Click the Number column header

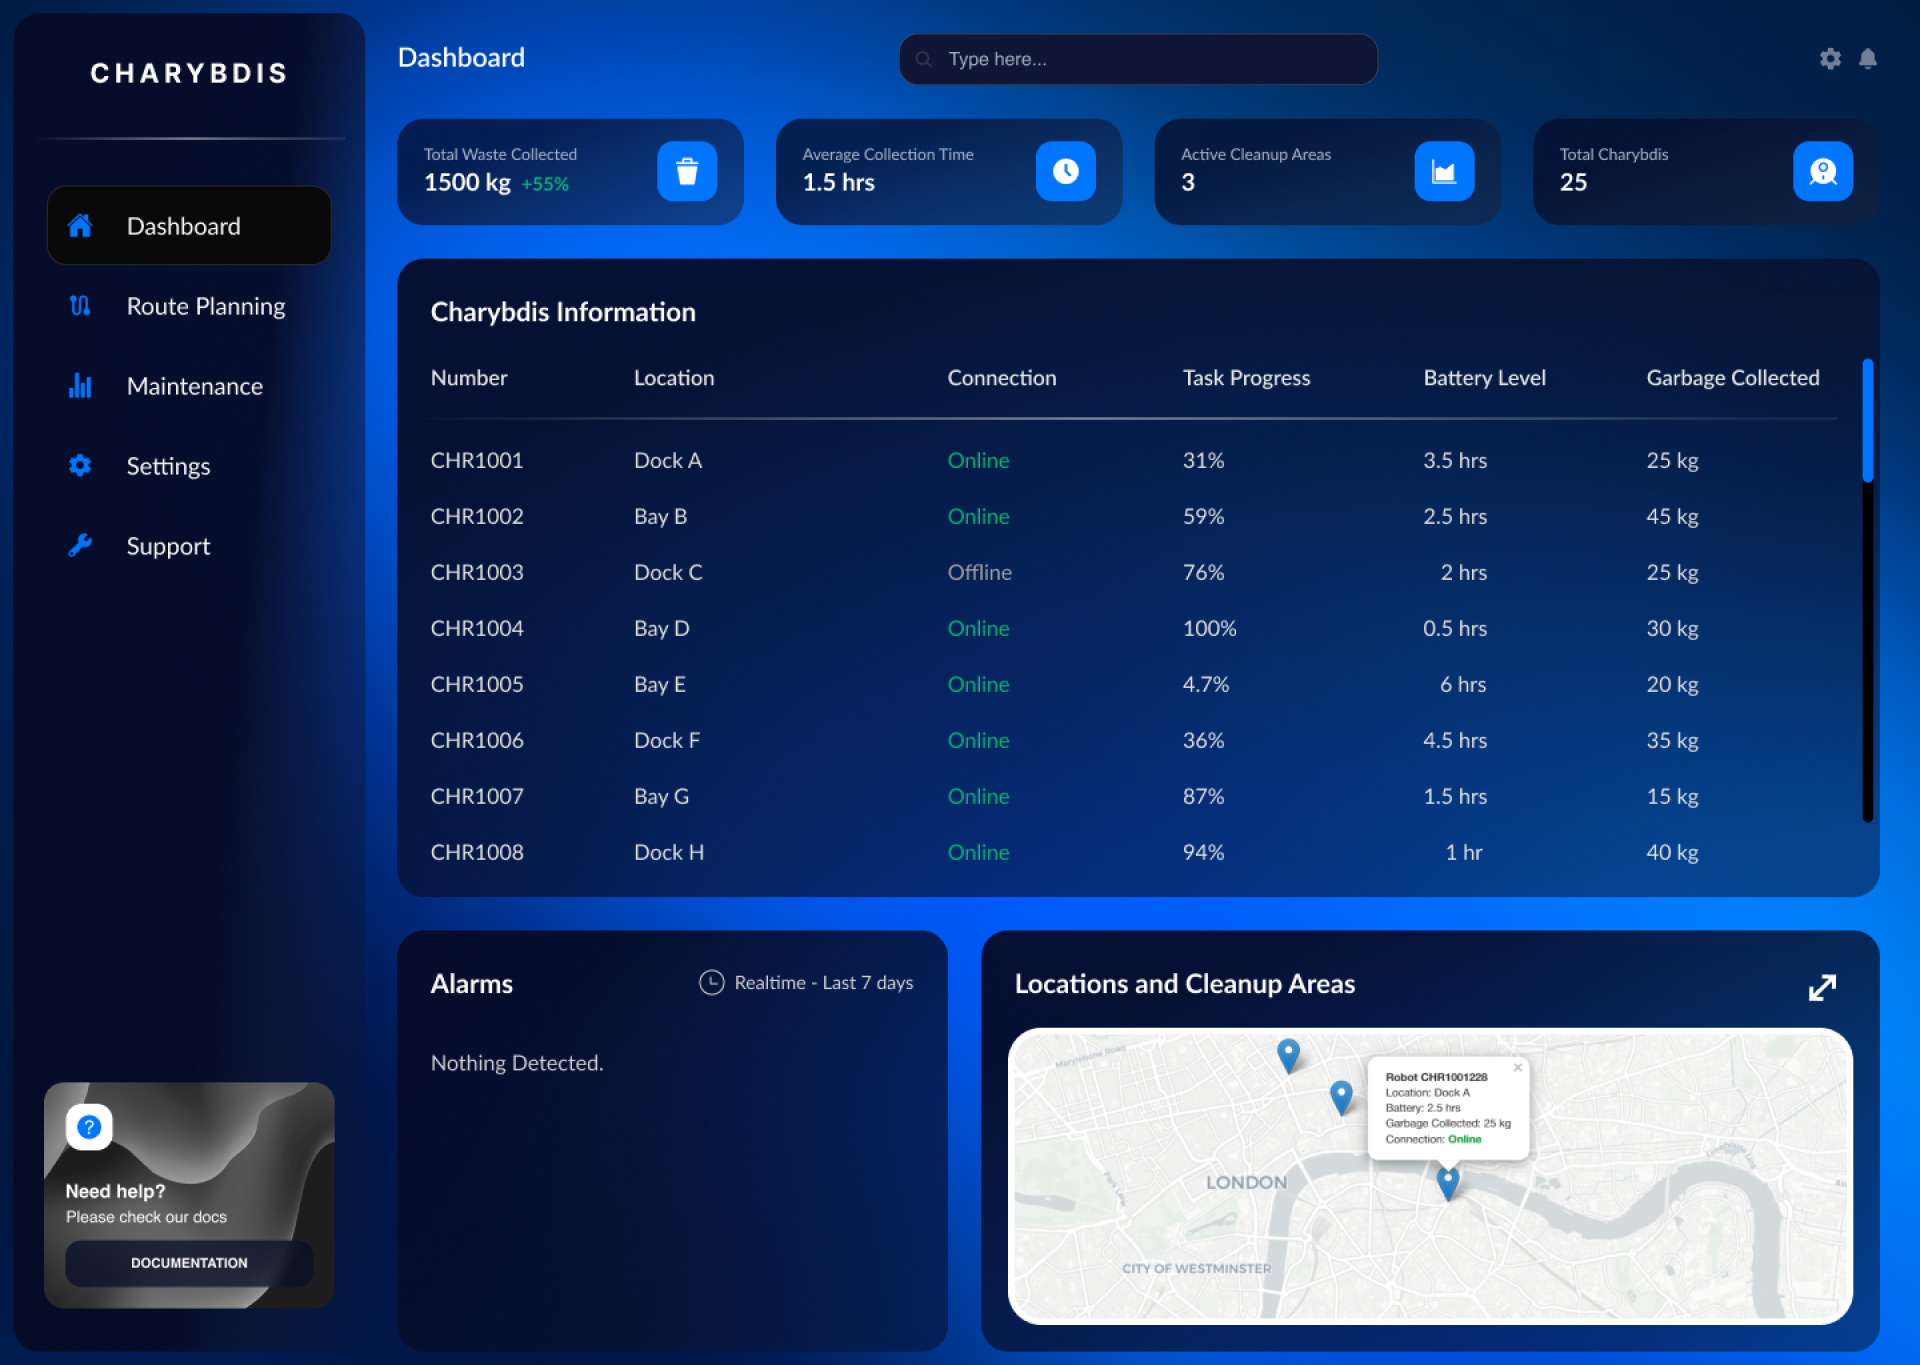(469, 378)
